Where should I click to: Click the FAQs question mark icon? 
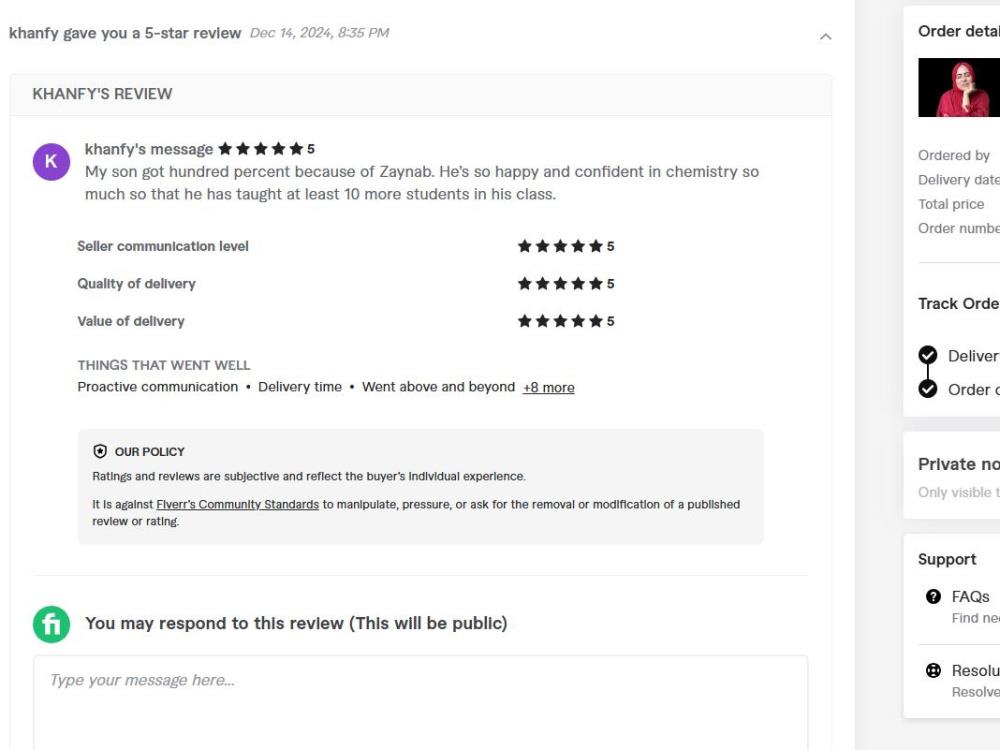point(933,597)
